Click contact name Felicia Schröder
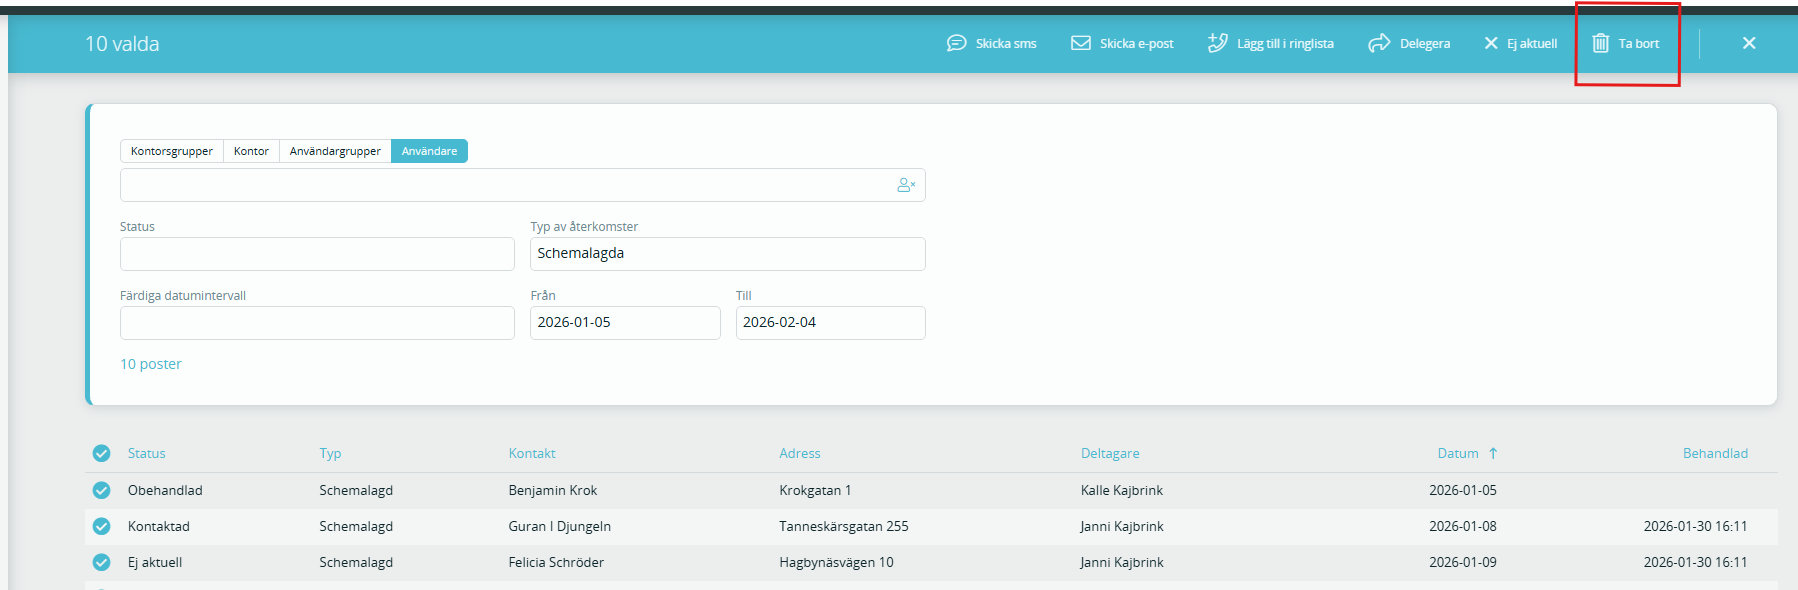 click(556, 562)
